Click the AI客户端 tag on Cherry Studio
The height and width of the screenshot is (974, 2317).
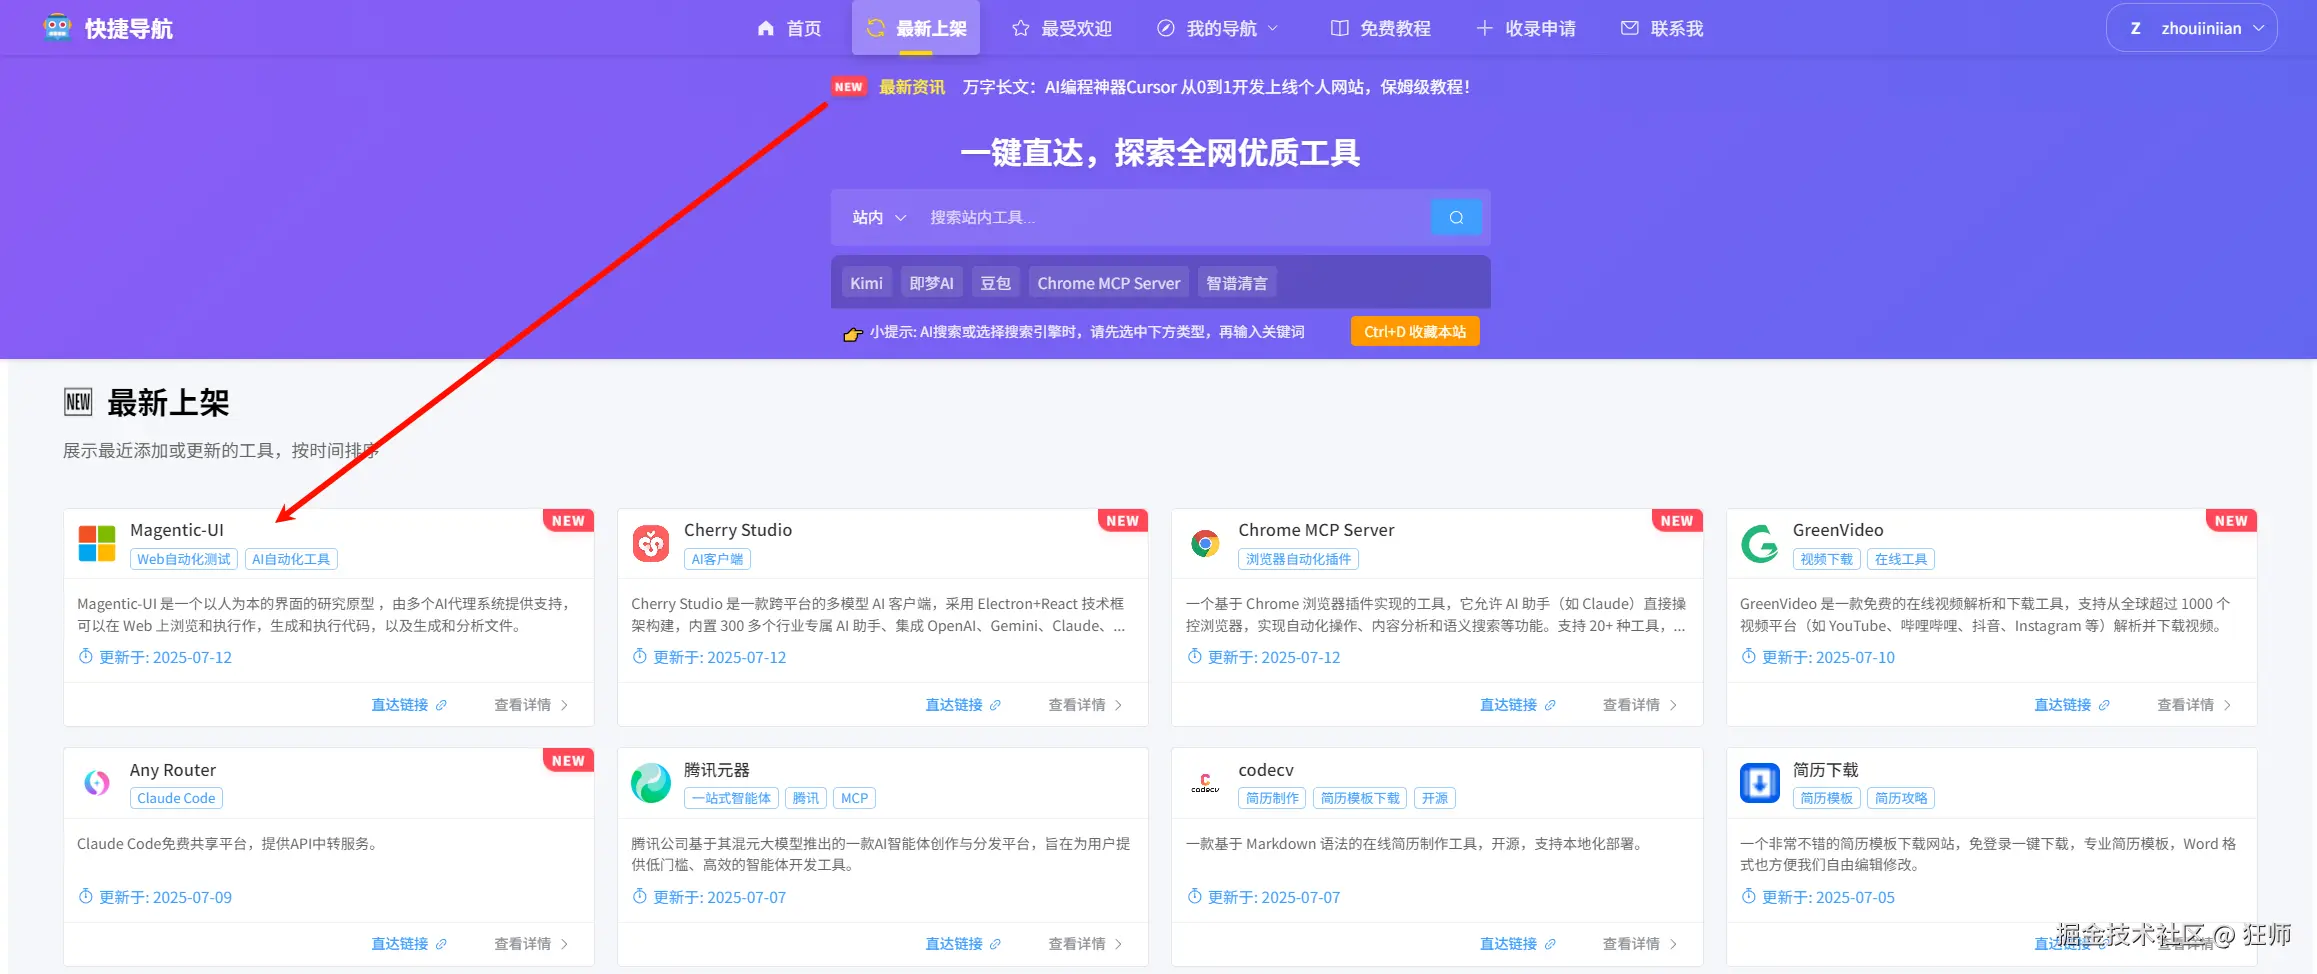click(x=717, y=559)
